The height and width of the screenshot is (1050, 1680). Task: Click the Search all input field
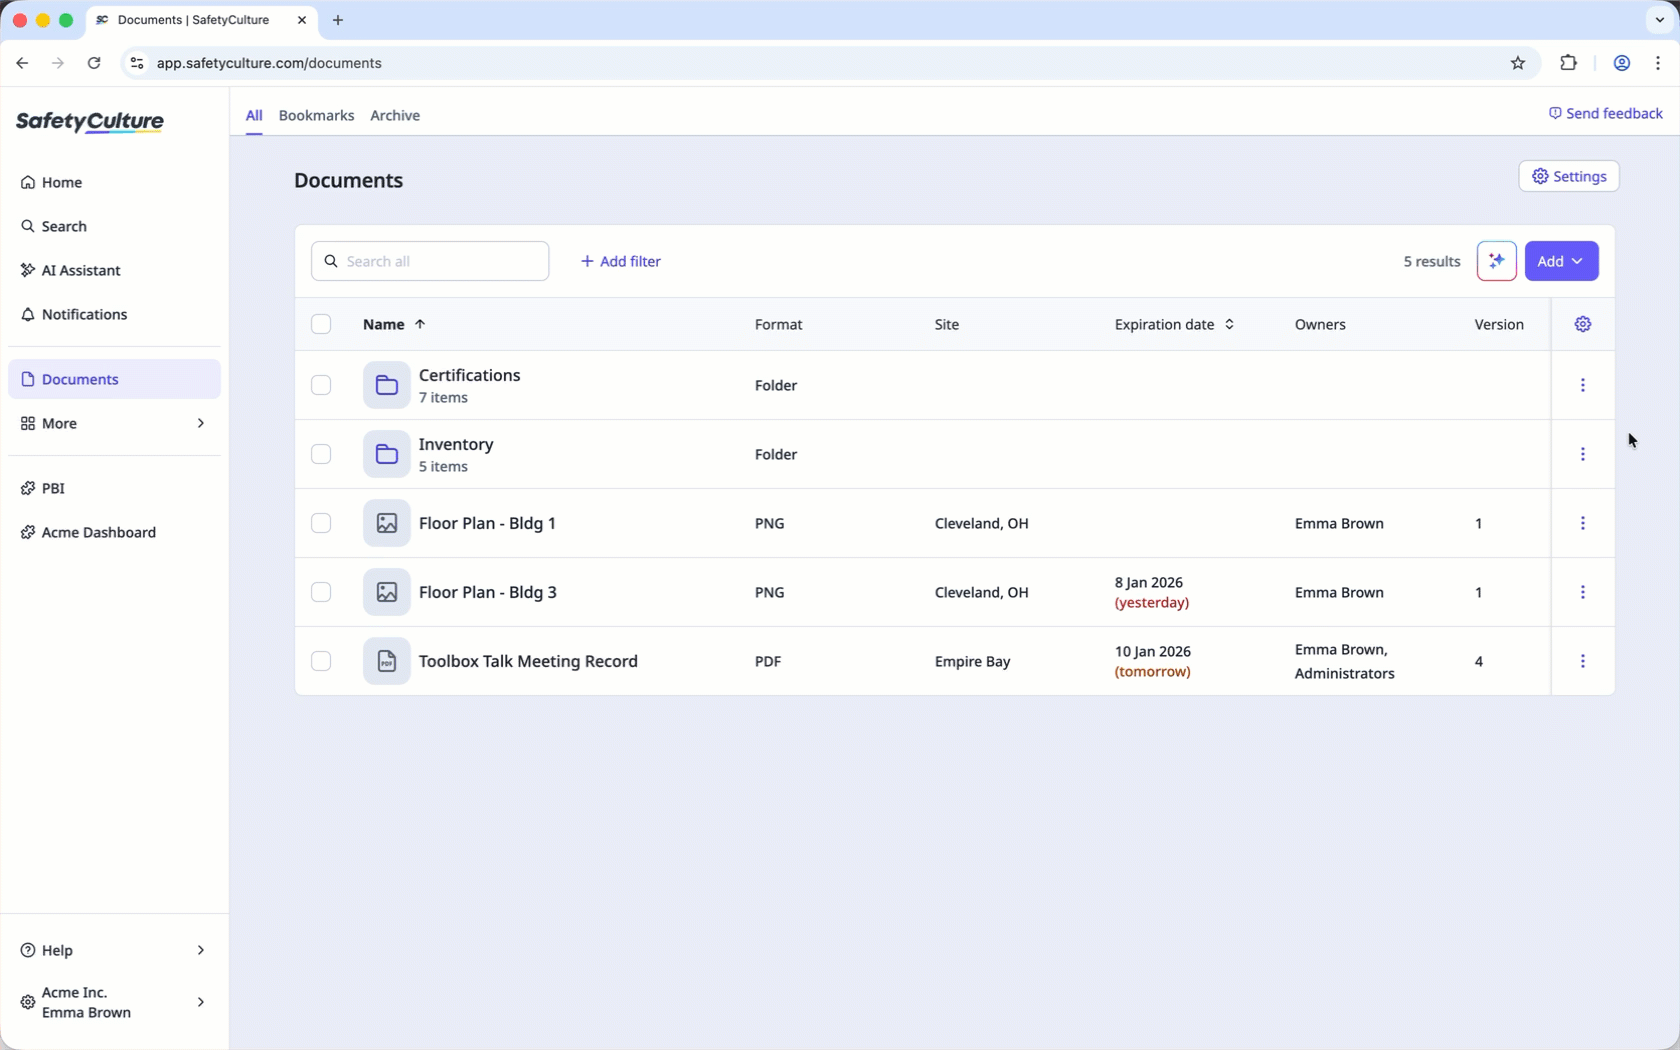[430, 261]
